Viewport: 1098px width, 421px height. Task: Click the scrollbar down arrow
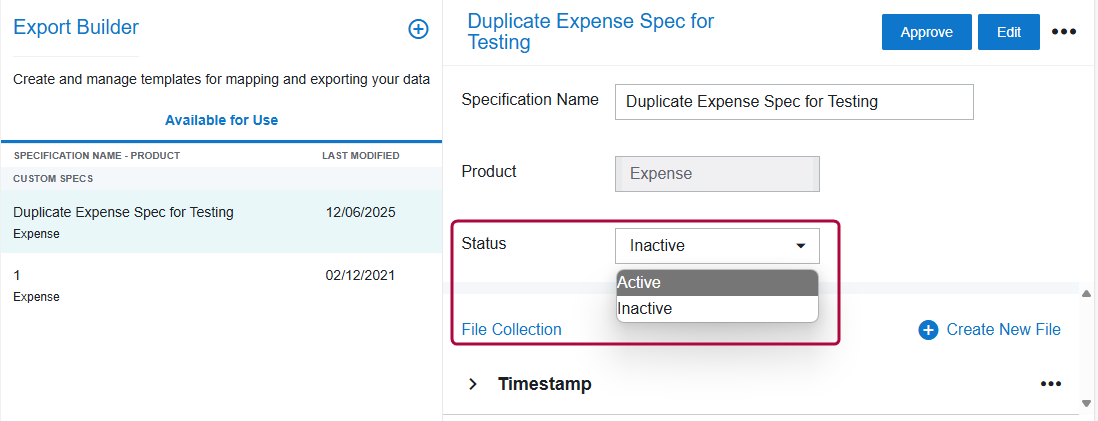1086,403
